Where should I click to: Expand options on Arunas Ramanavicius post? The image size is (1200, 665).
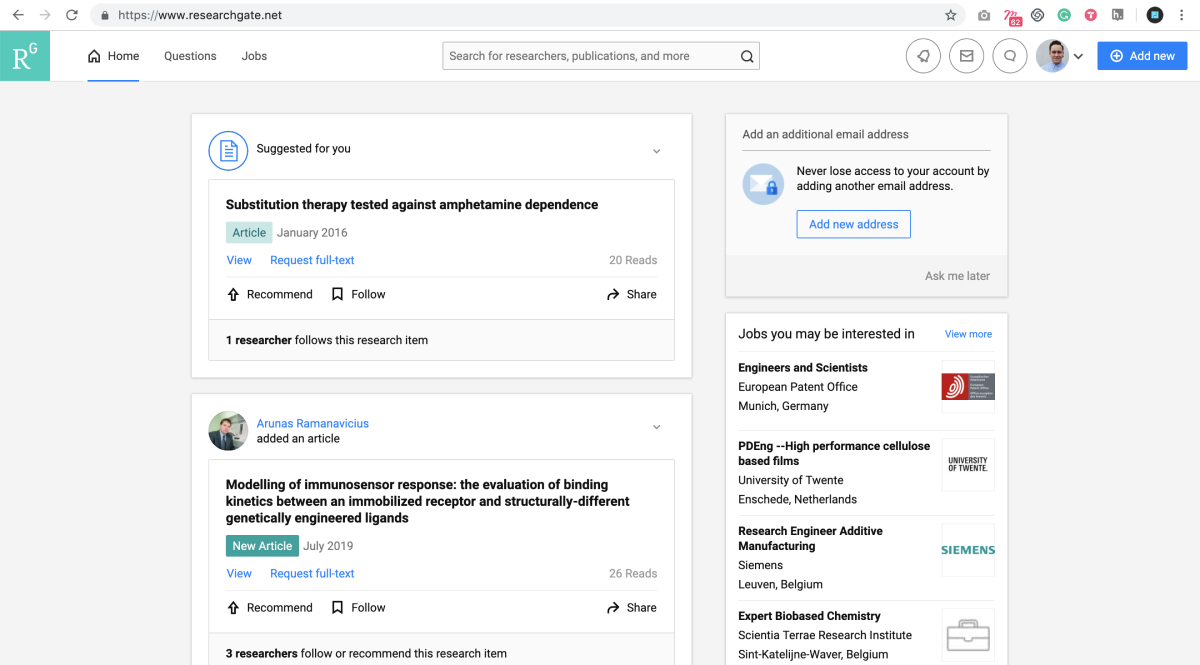[x=656, y=427]
